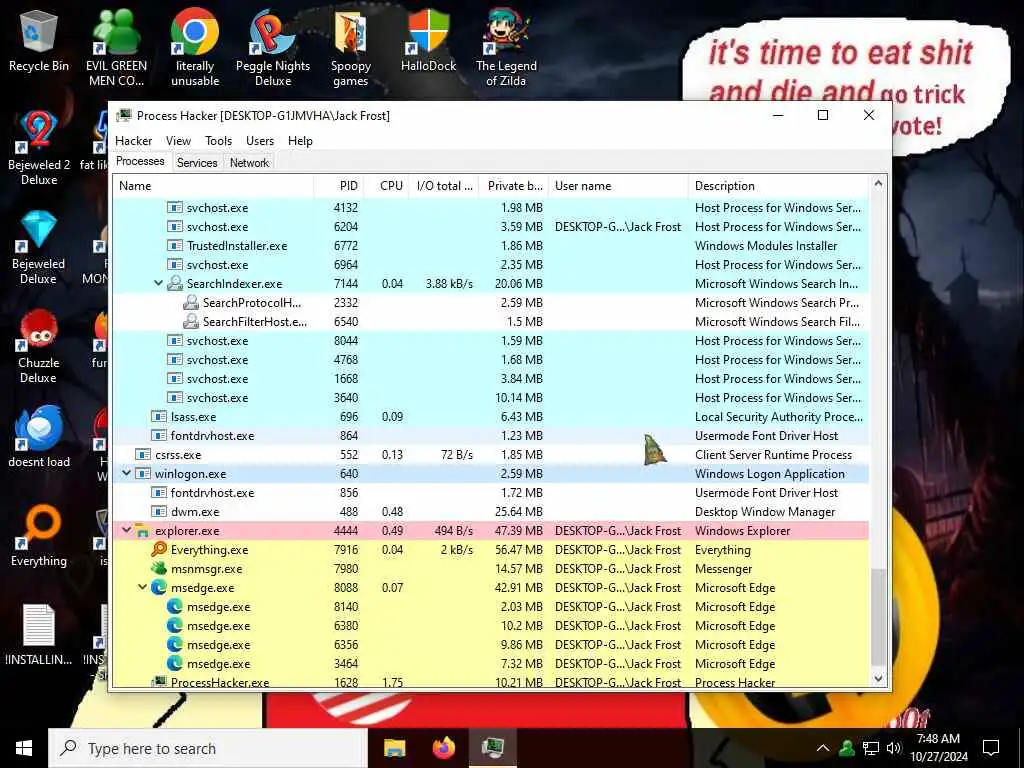
Task: Click the msnmsgr.exe Messenger icon
Action: coord(159,568)
